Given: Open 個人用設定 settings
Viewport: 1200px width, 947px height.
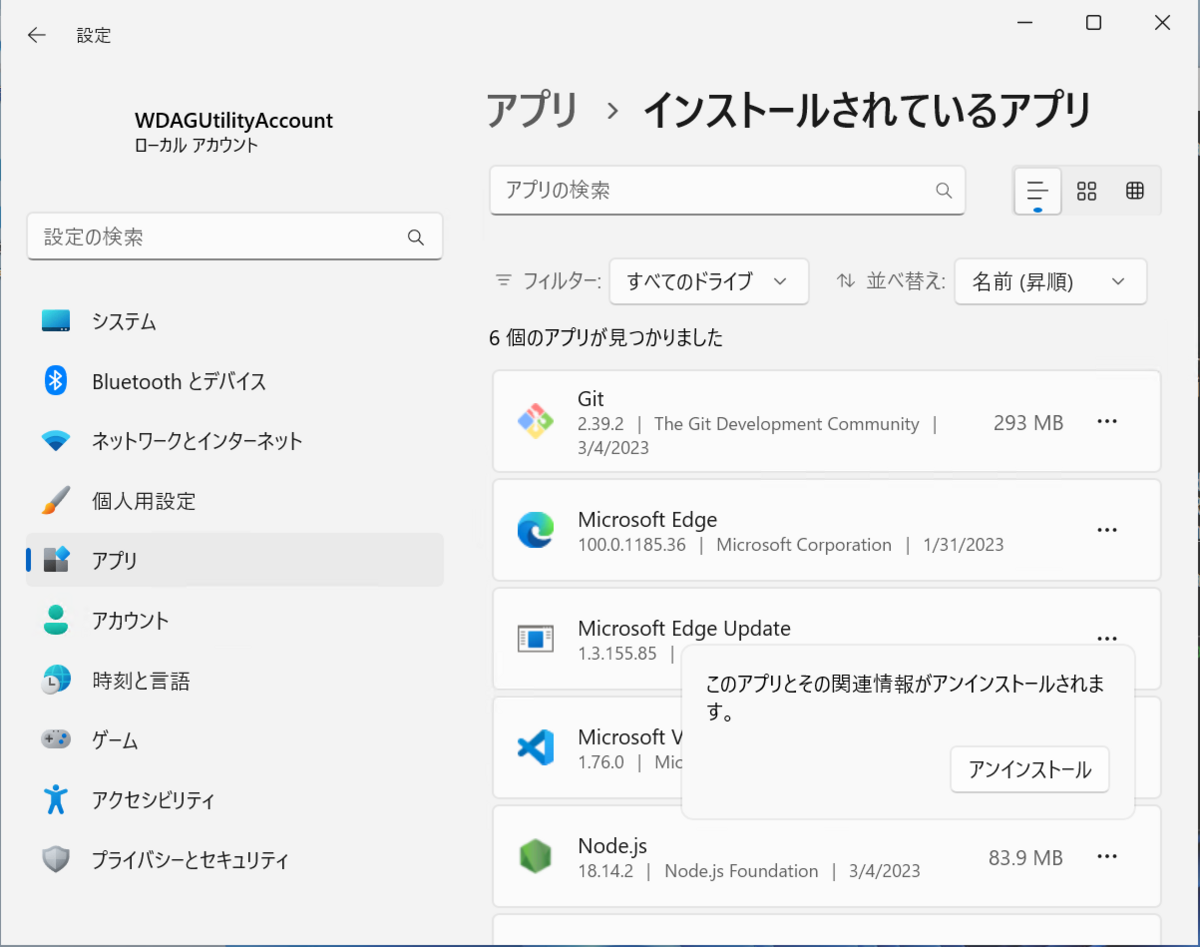Looking at the screenshot, I should [235, 501].
